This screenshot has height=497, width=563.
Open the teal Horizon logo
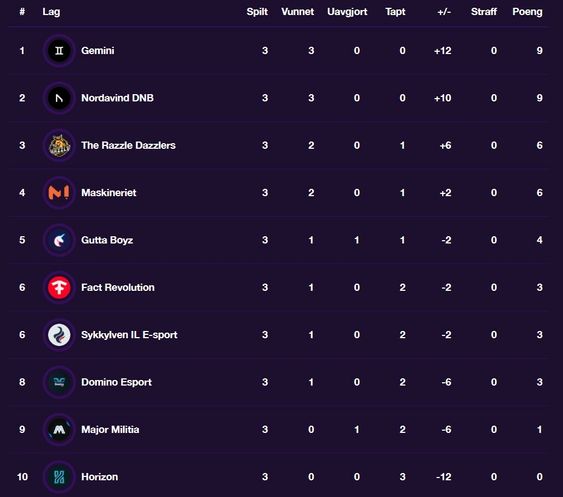click(59, 477)
